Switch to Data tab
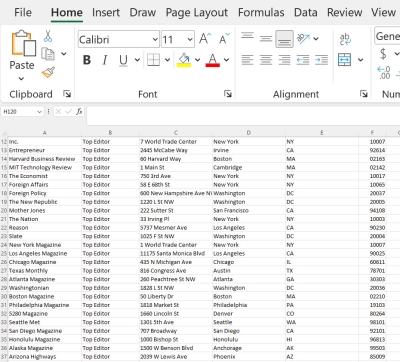 point(306,13)
